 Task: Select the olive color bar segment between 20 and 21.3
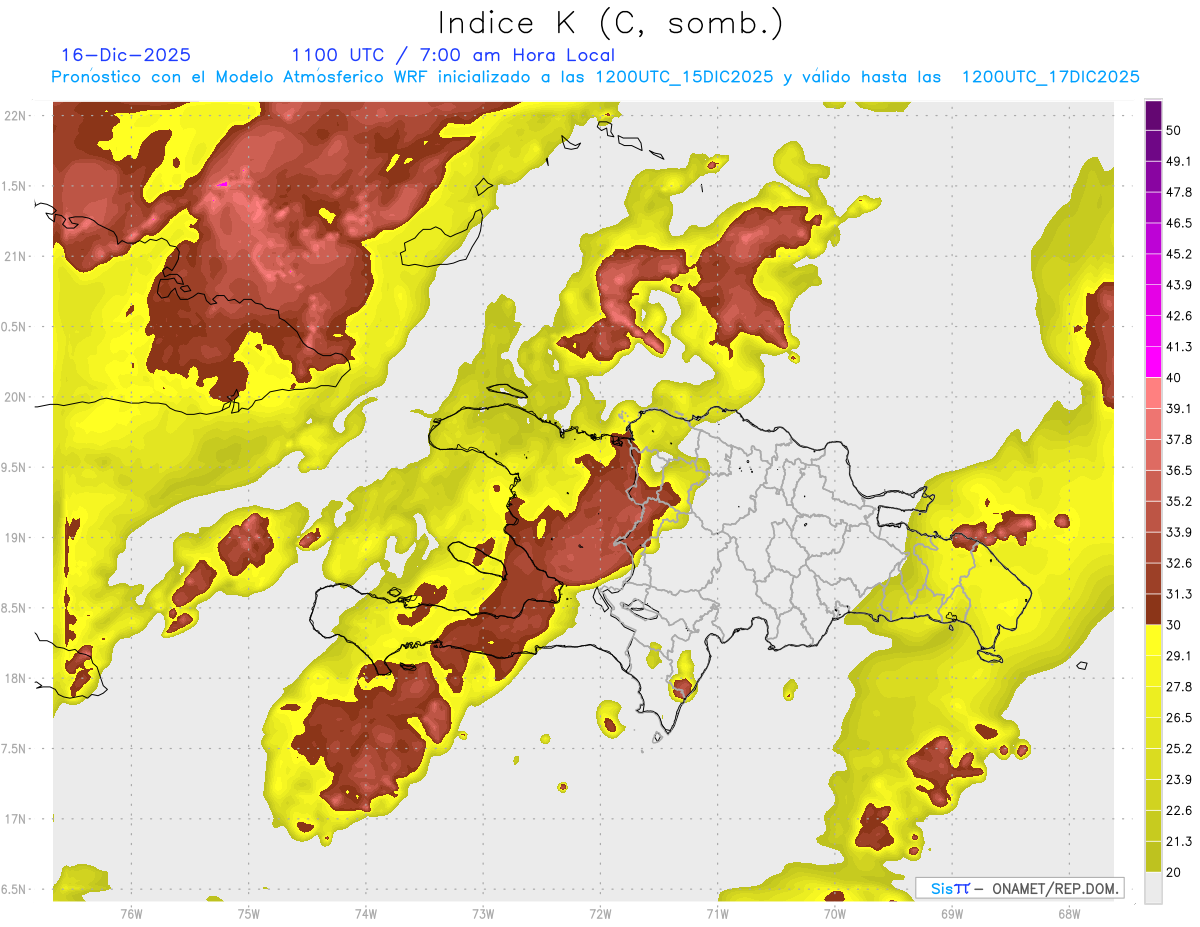coord(1153,856)
